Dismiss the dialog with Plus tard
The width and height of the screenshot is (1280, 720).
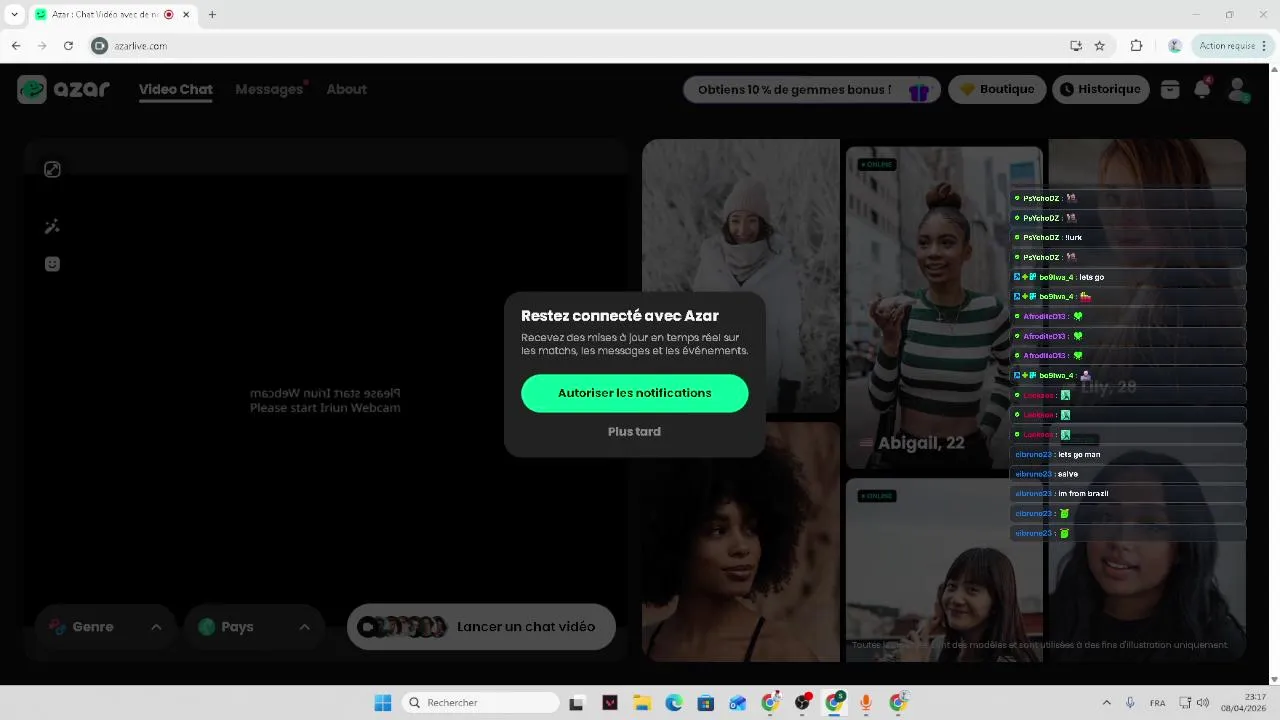(634, 432)
